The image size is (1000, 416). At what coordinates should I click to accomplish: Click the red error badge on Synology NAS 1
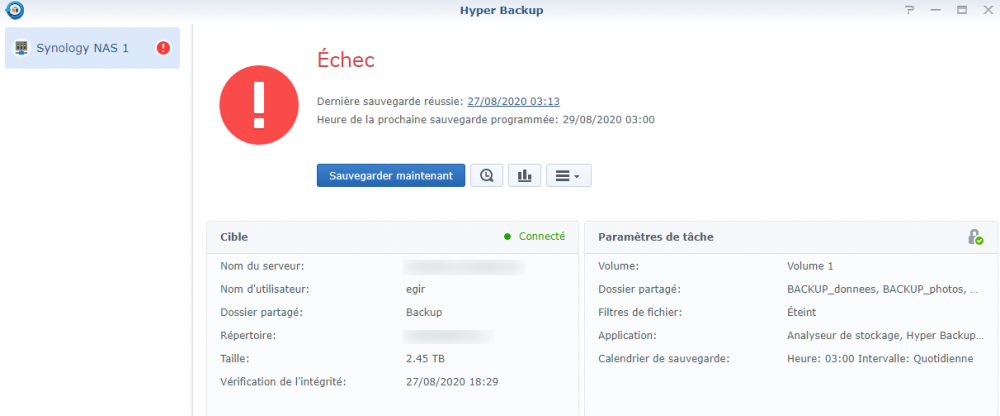(x=163, y=48)
